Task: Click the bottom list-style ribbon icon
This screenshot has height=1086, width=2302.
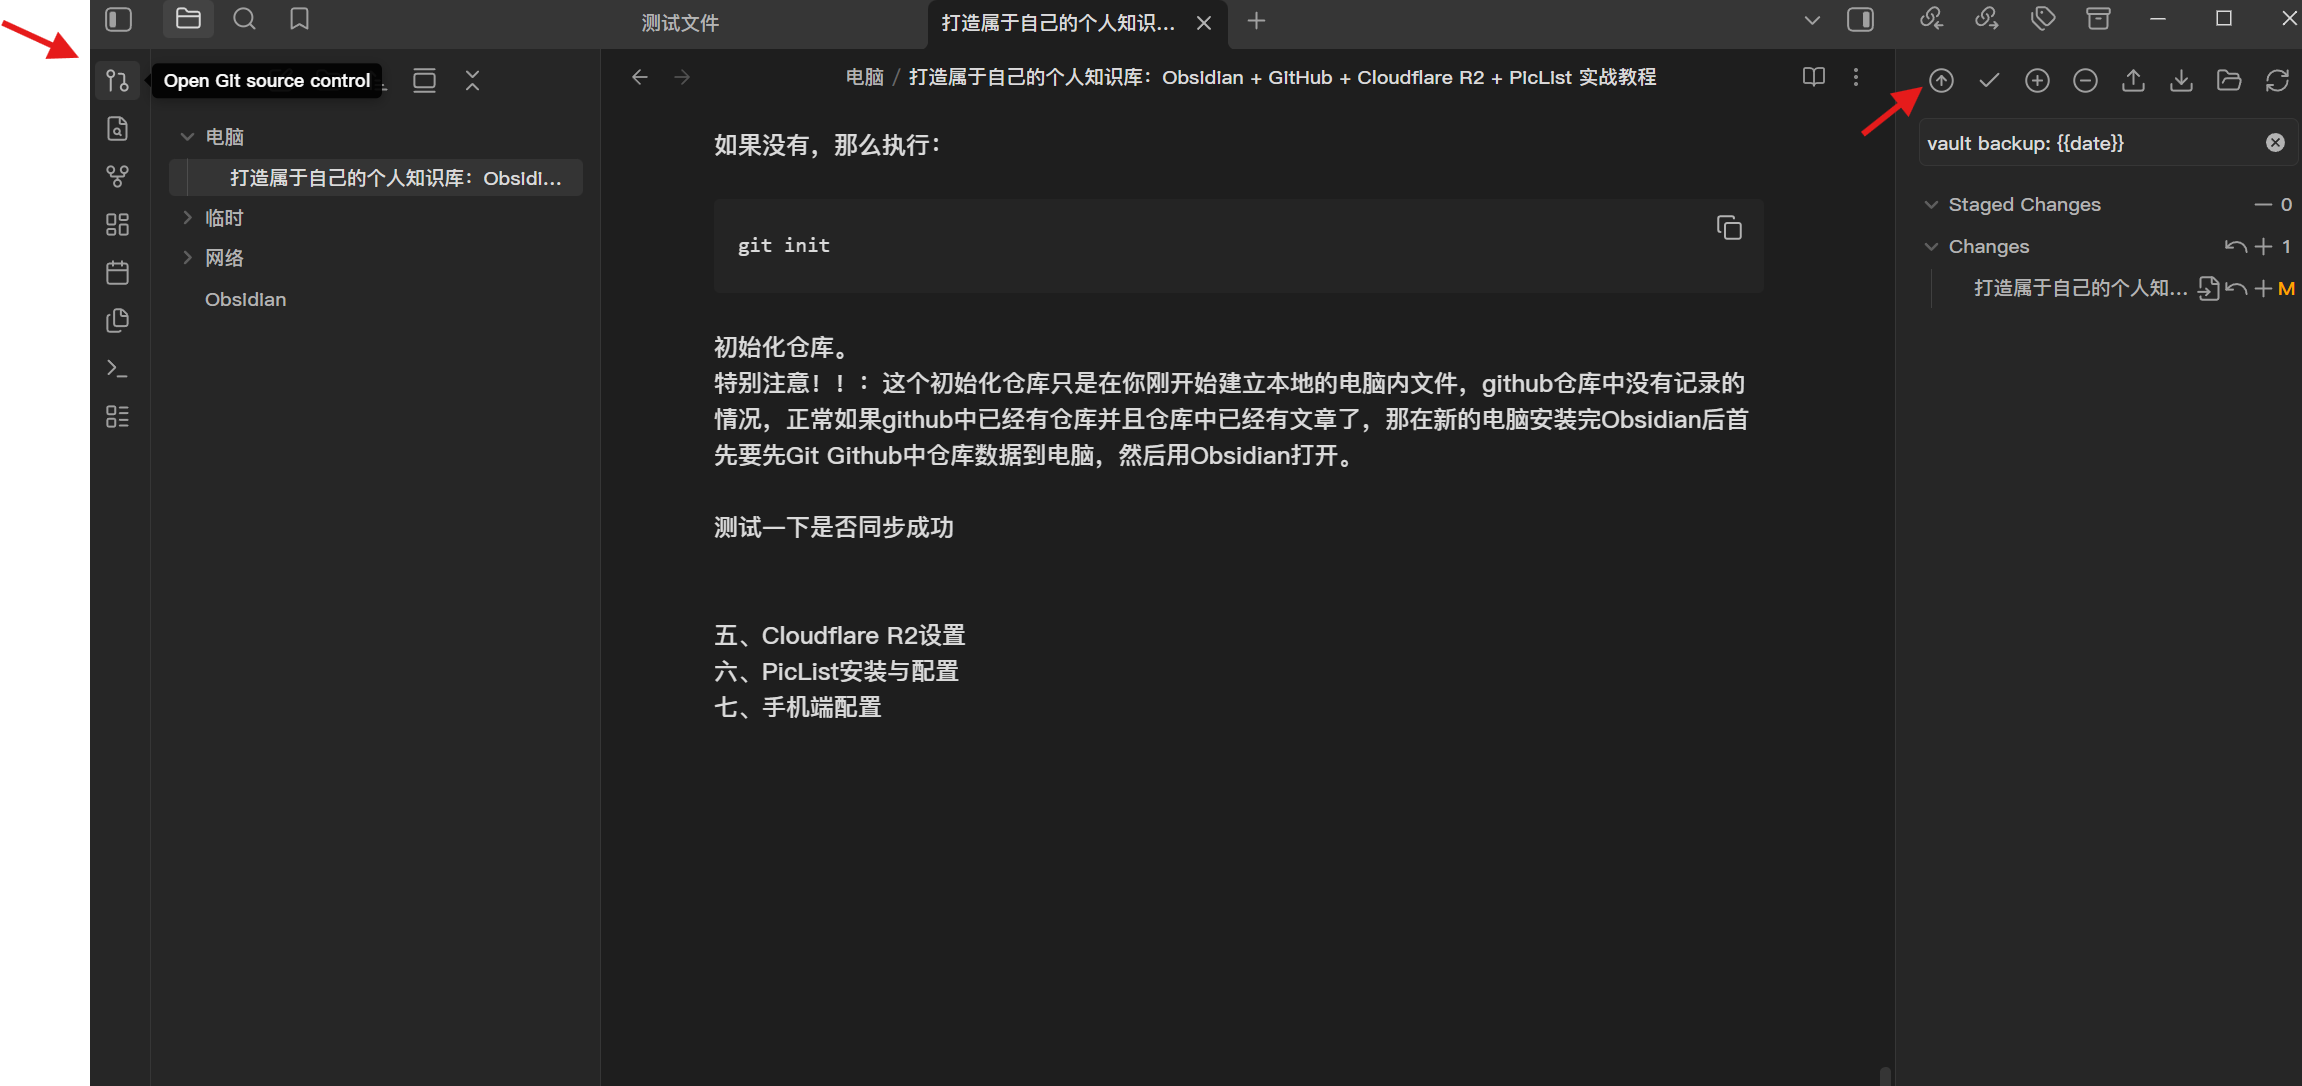Action: 117,417
